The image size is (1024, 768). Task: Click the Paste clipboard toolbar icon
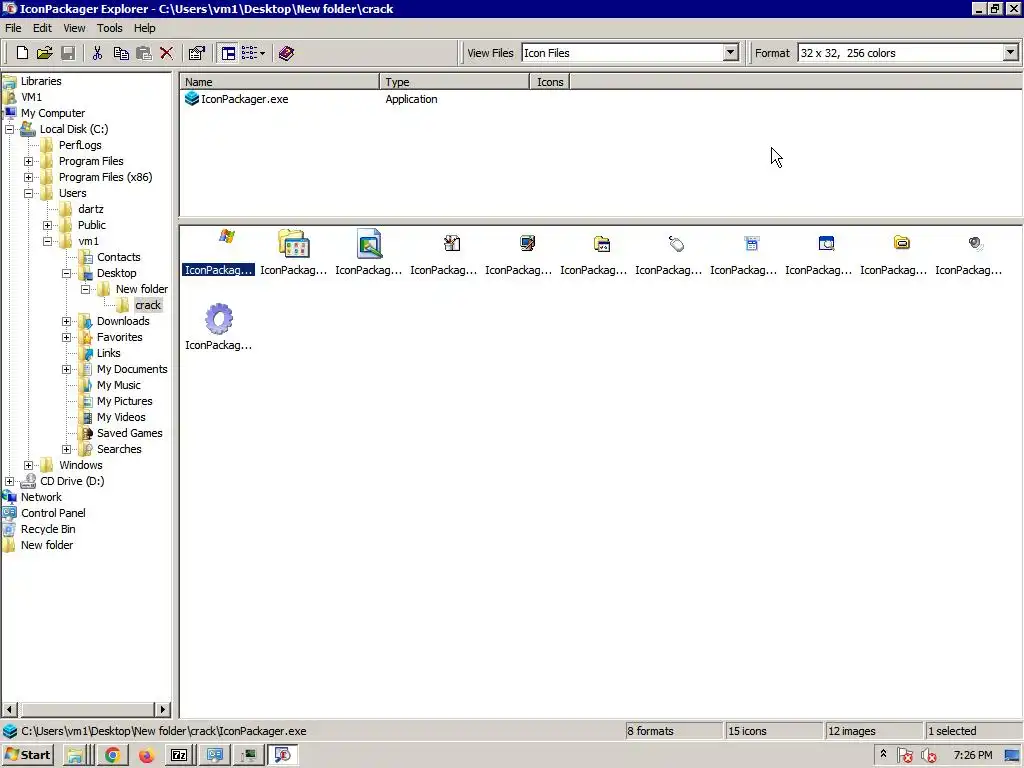[144, 53]
